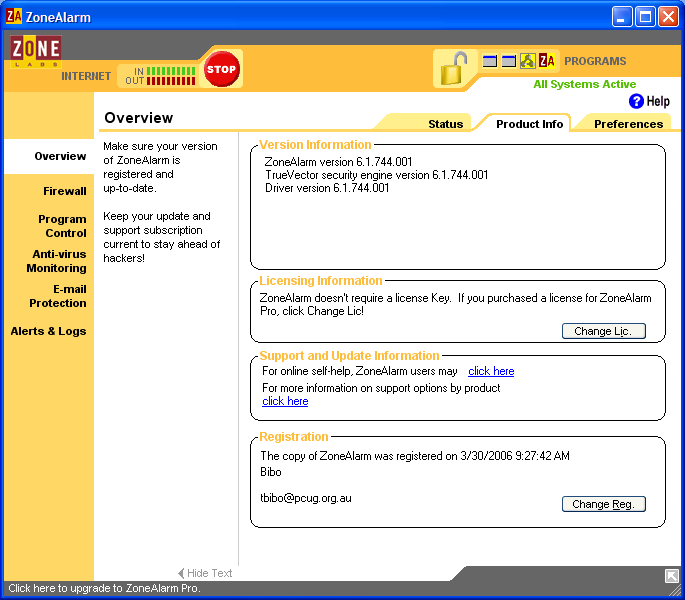Click the PROGRAMS label
This screenshot has width=685, height=600.
[595, 61]
